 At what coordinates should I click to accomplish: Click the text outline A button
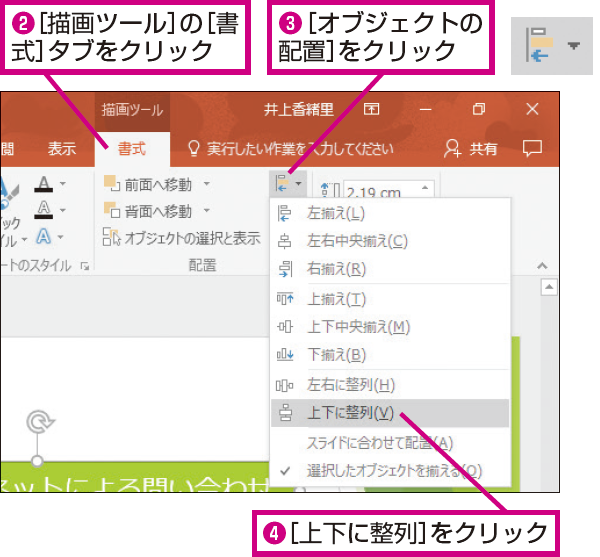(x=44, y=210)
